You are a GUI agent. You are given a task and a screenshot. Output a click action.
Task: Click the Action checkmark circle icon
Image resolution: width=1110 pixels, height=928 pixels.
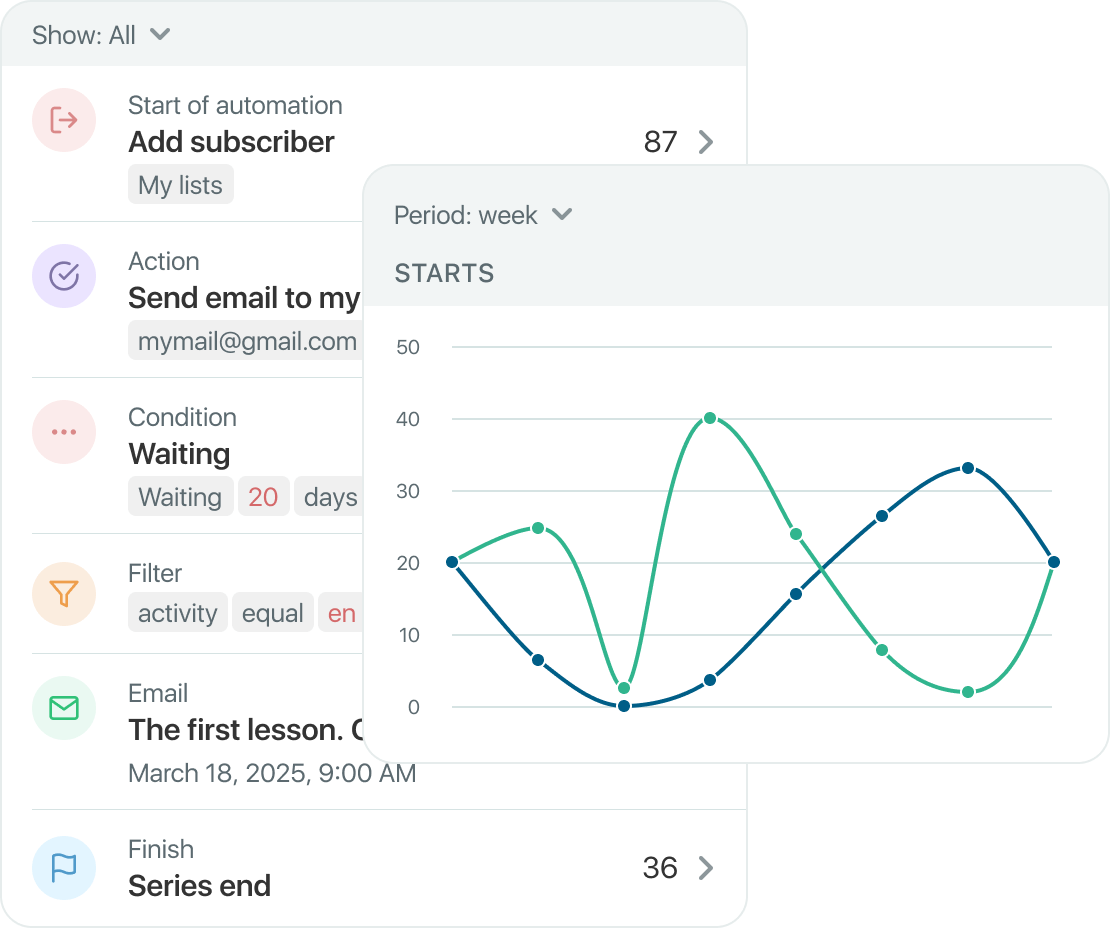tap(64, 276)
